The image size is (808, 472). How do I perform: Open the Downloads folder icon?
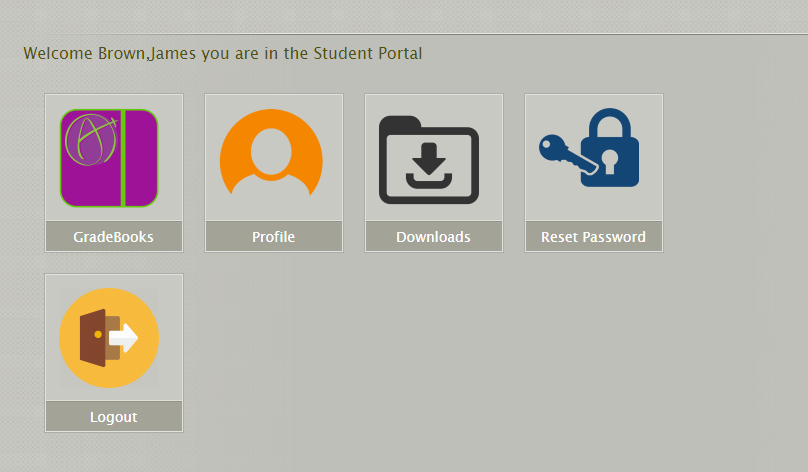(x=429, y=160)
